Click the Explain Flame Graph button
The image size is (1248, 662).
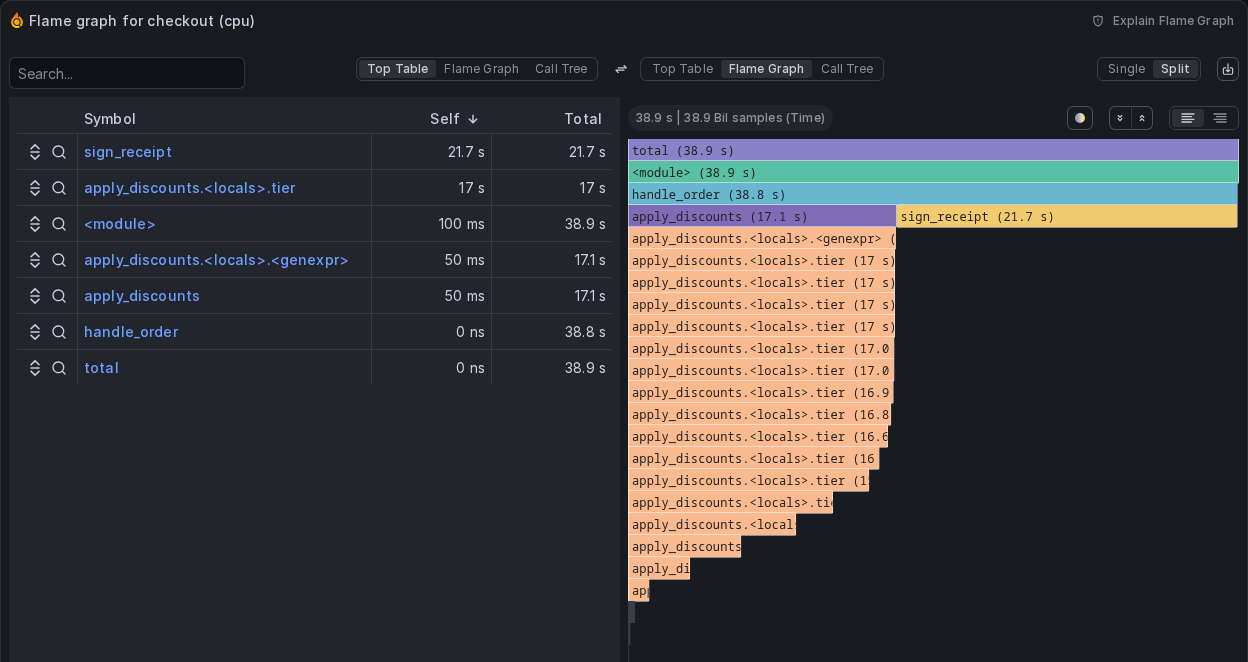point(1162,21)
